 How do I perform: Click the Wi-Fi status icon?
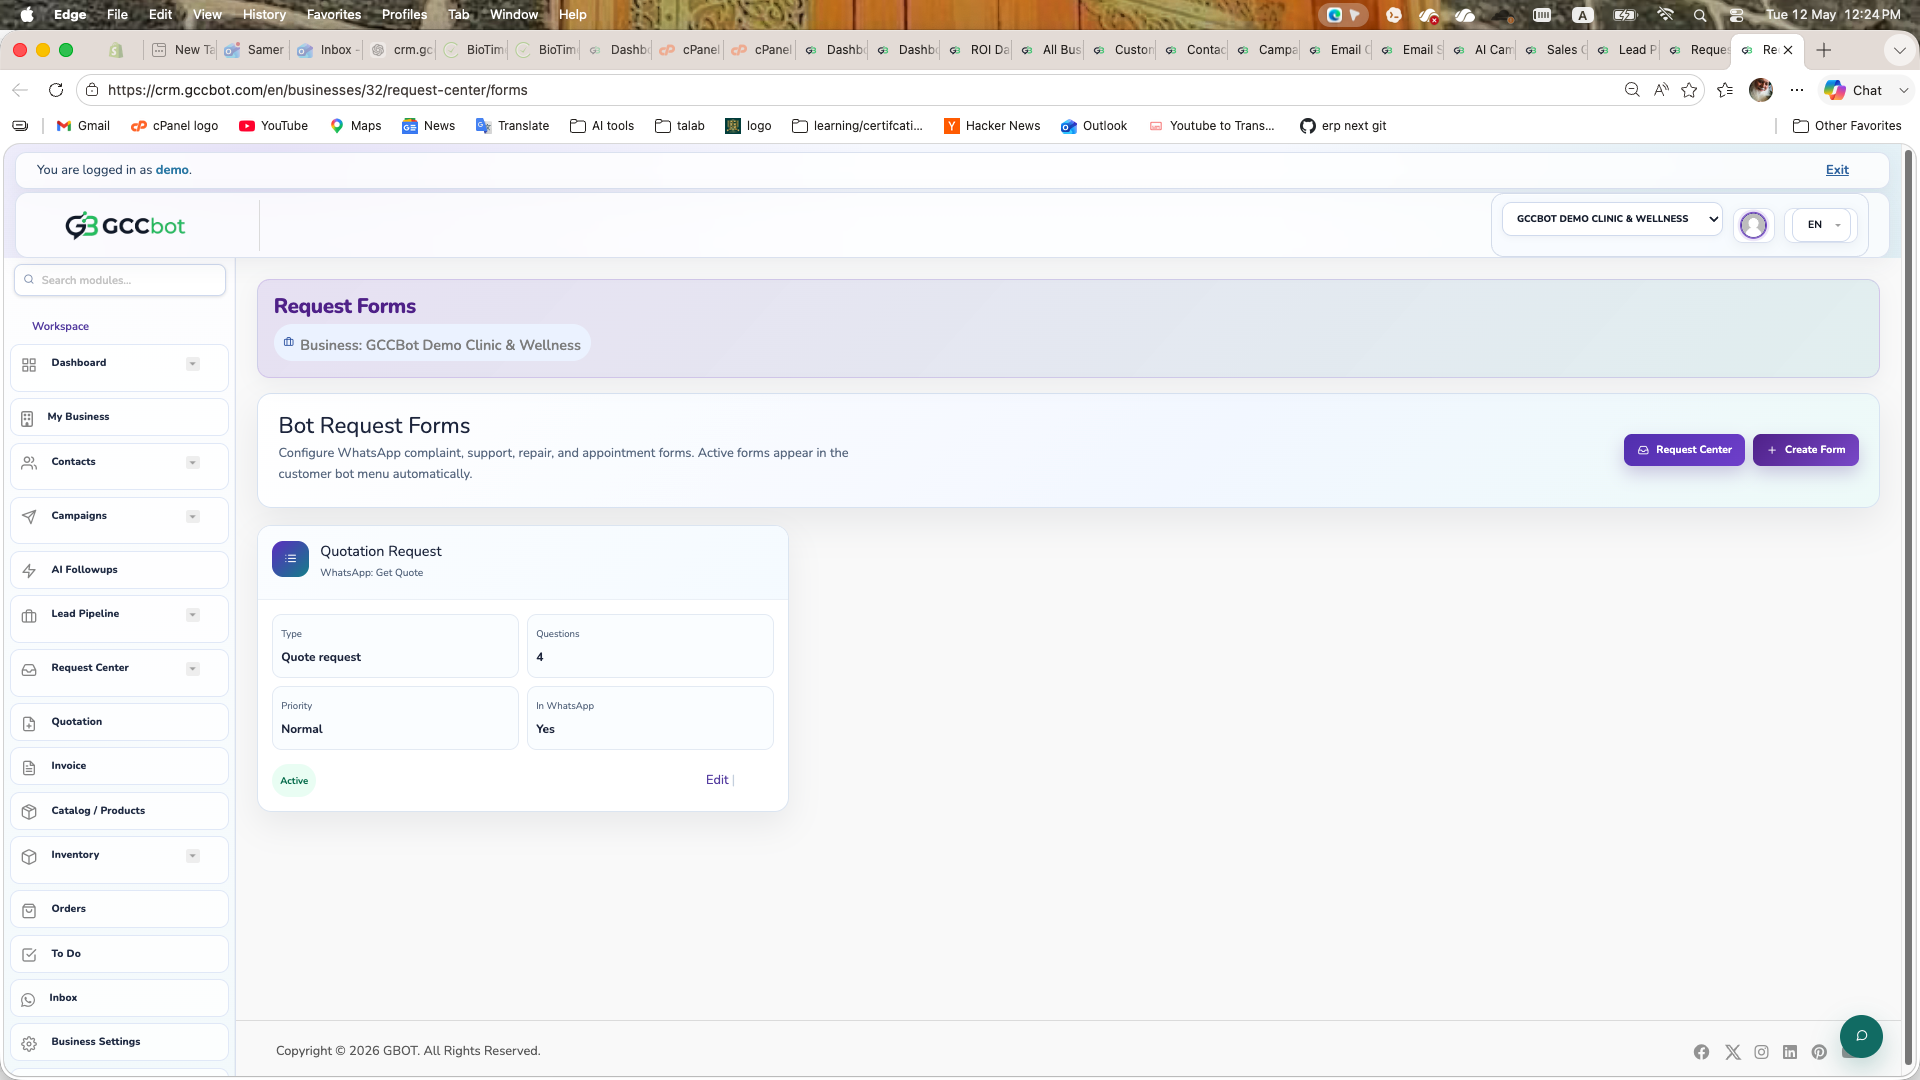[1665, 14]
